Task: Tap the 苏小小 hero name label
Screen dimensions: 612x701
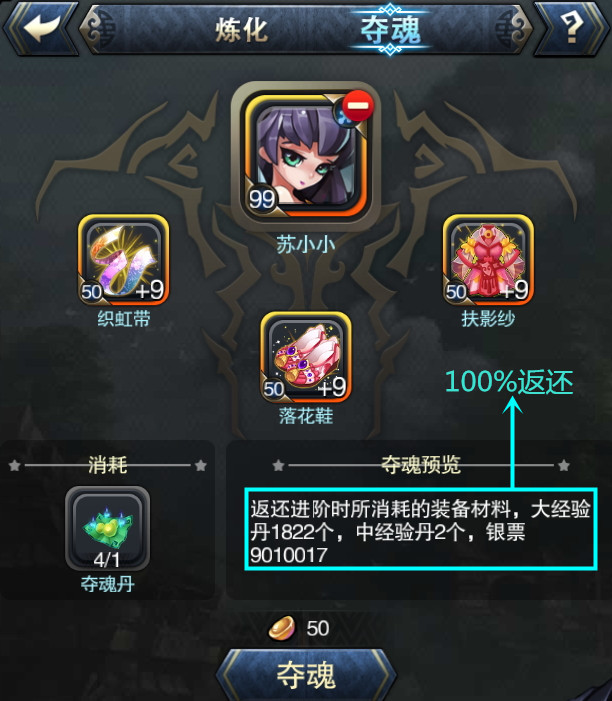Action: coord(306,245)
